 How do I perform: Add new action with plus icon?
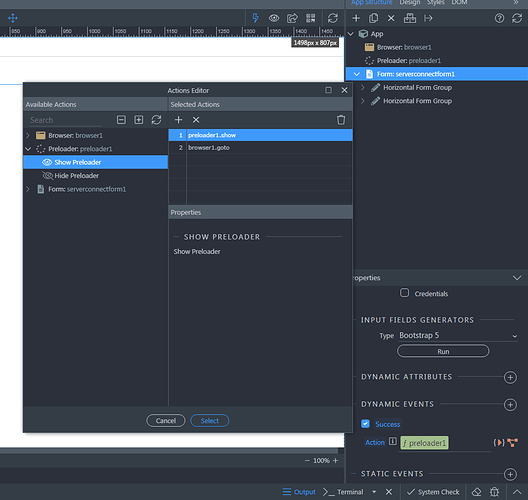pyautogui.click(x=178, y=120)
